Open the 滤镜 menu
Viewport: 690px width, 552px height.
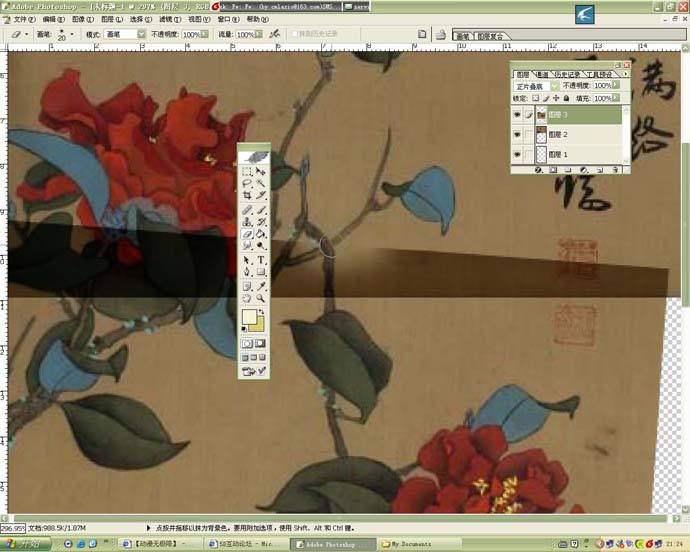tap(169, 19)
